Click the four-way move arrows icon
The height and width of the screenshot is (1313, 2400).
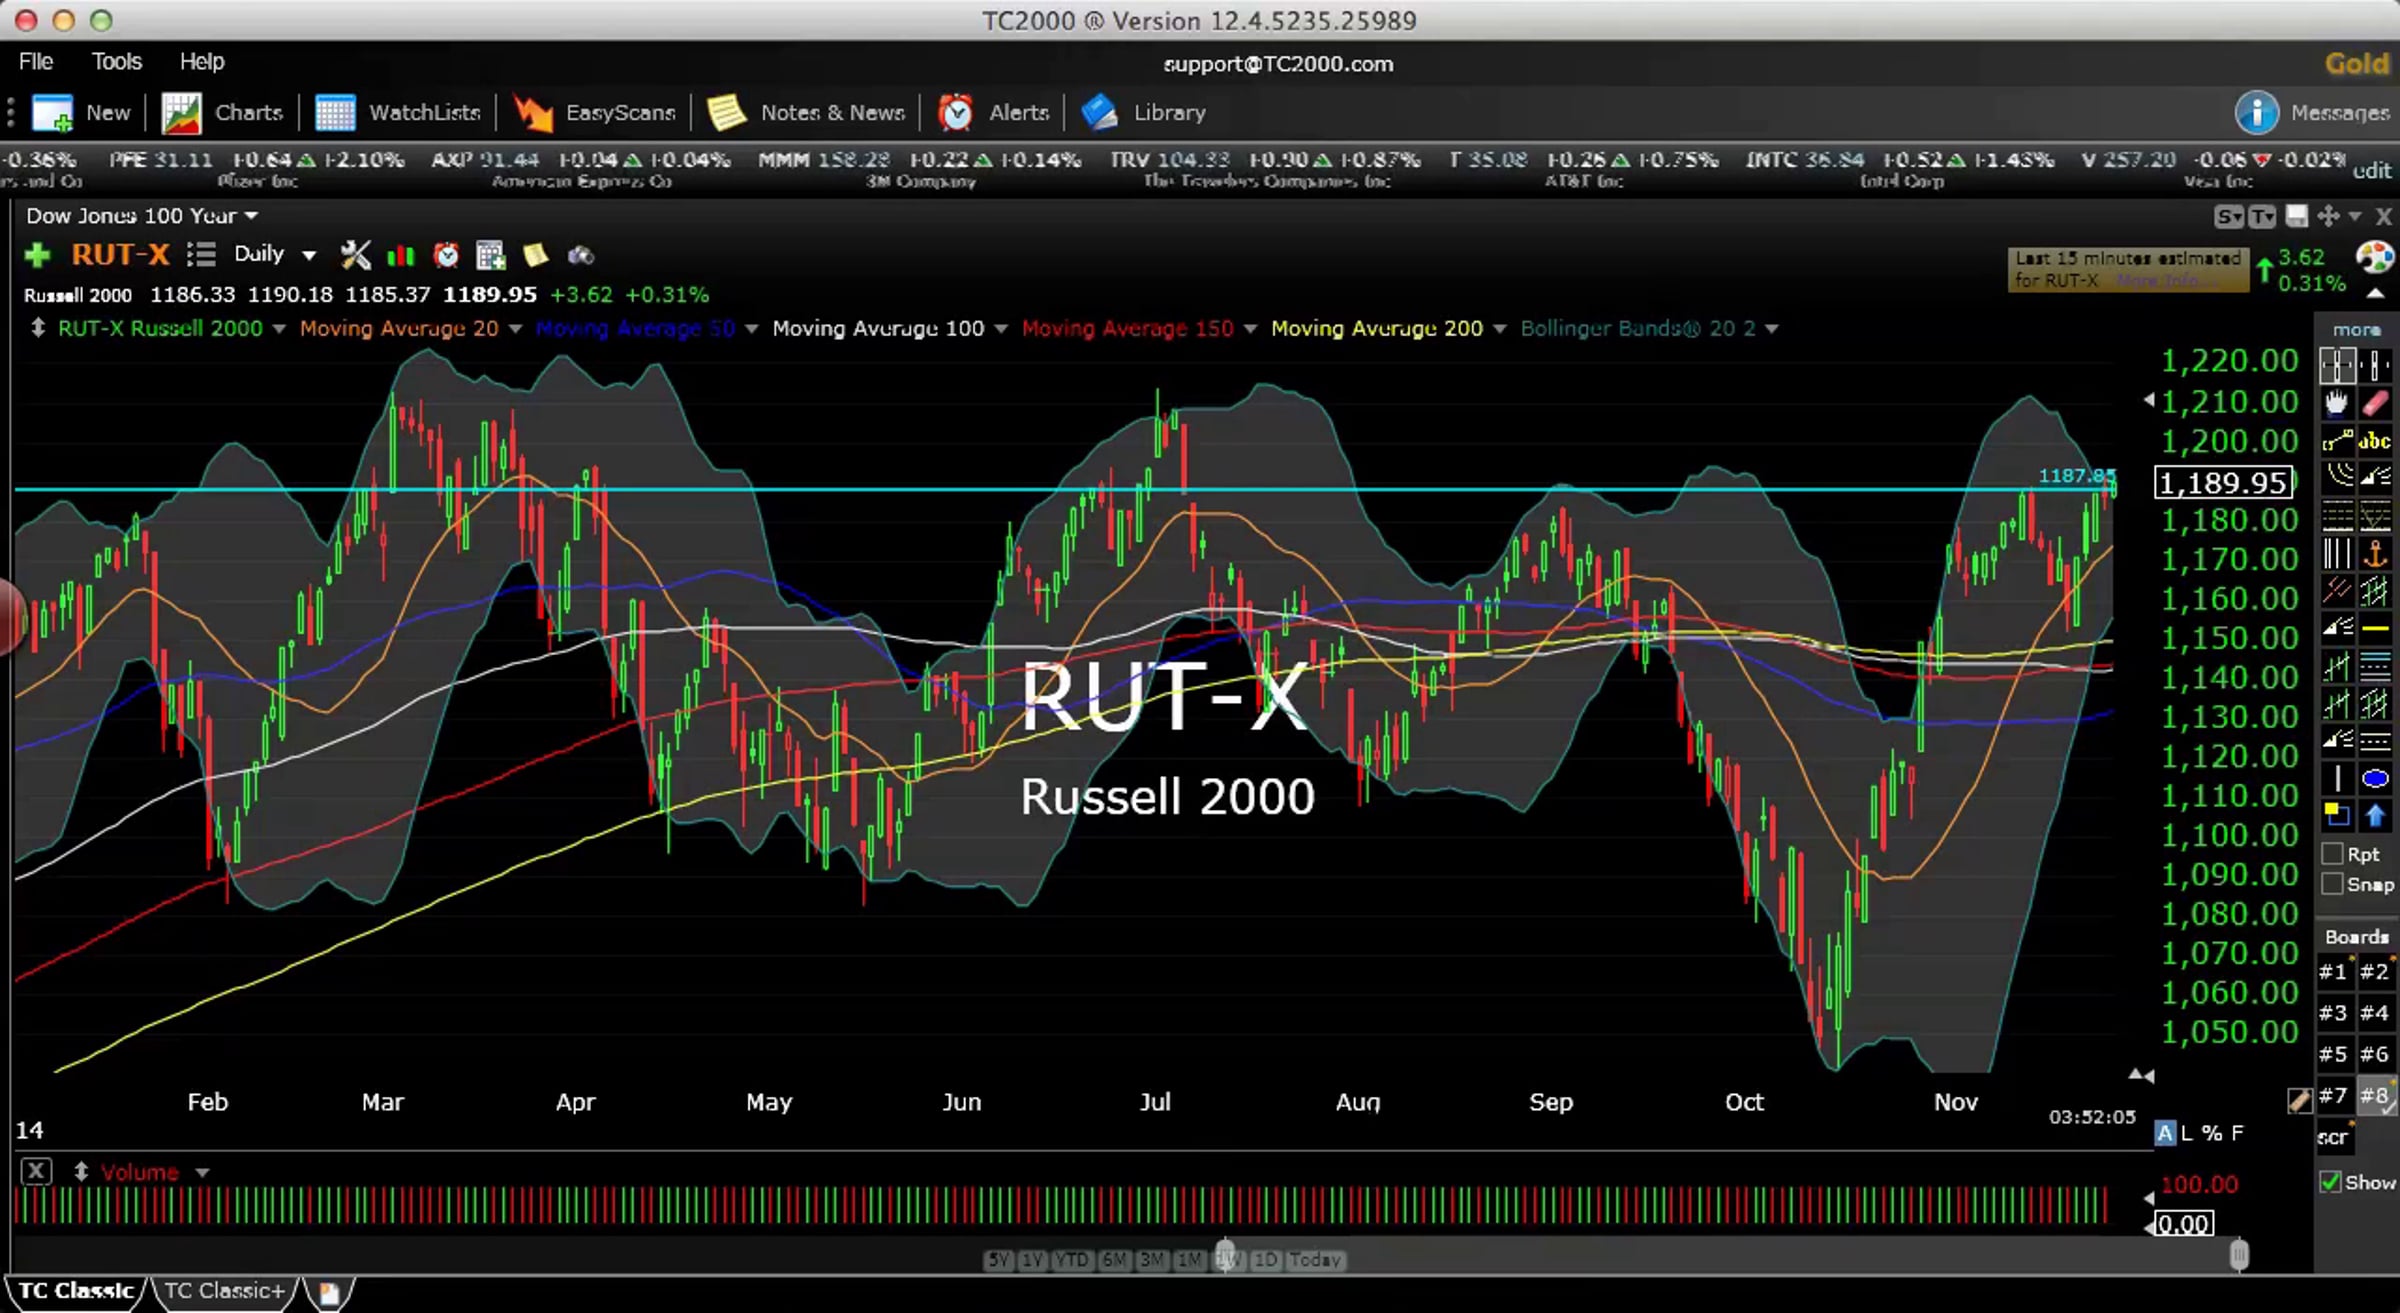2328,216
